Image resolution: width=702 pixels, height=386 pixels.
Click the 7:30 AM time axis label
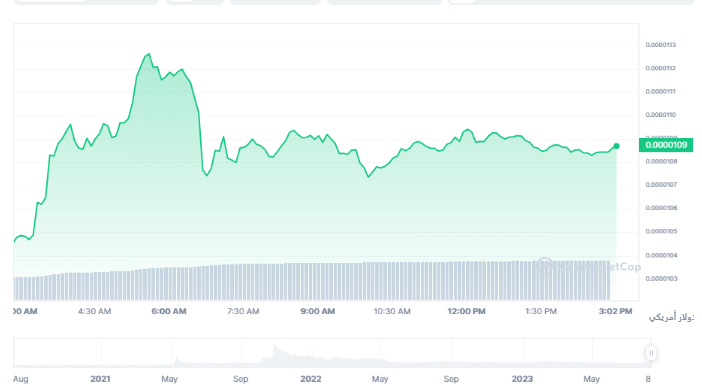tap(243, 311)
